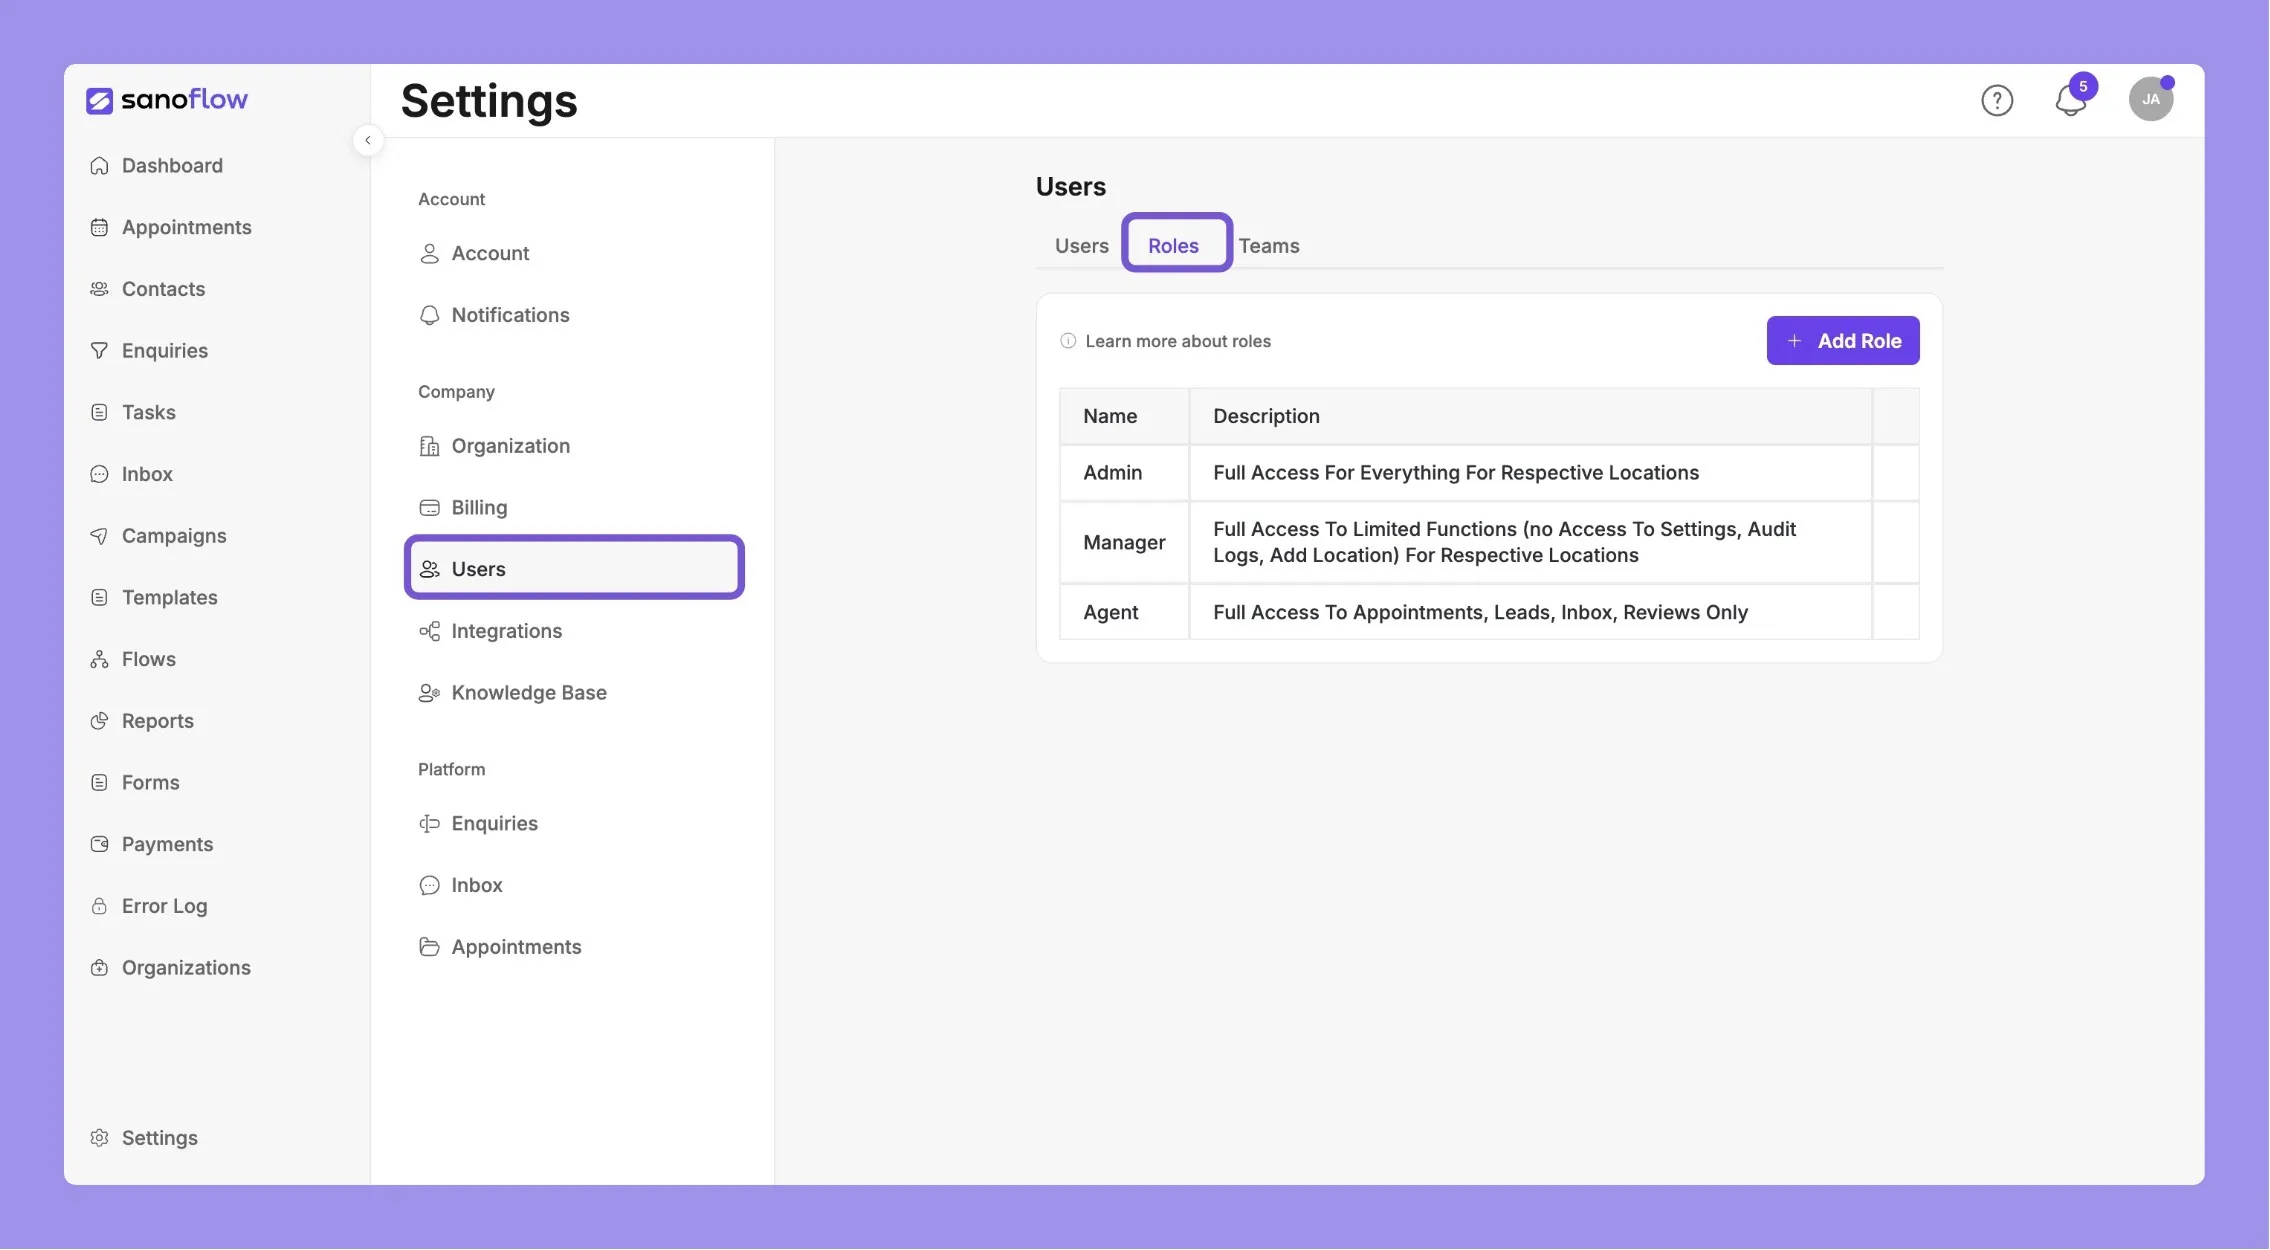Select the Agent role name
2270x1250 pixels.
(1110, 613)
